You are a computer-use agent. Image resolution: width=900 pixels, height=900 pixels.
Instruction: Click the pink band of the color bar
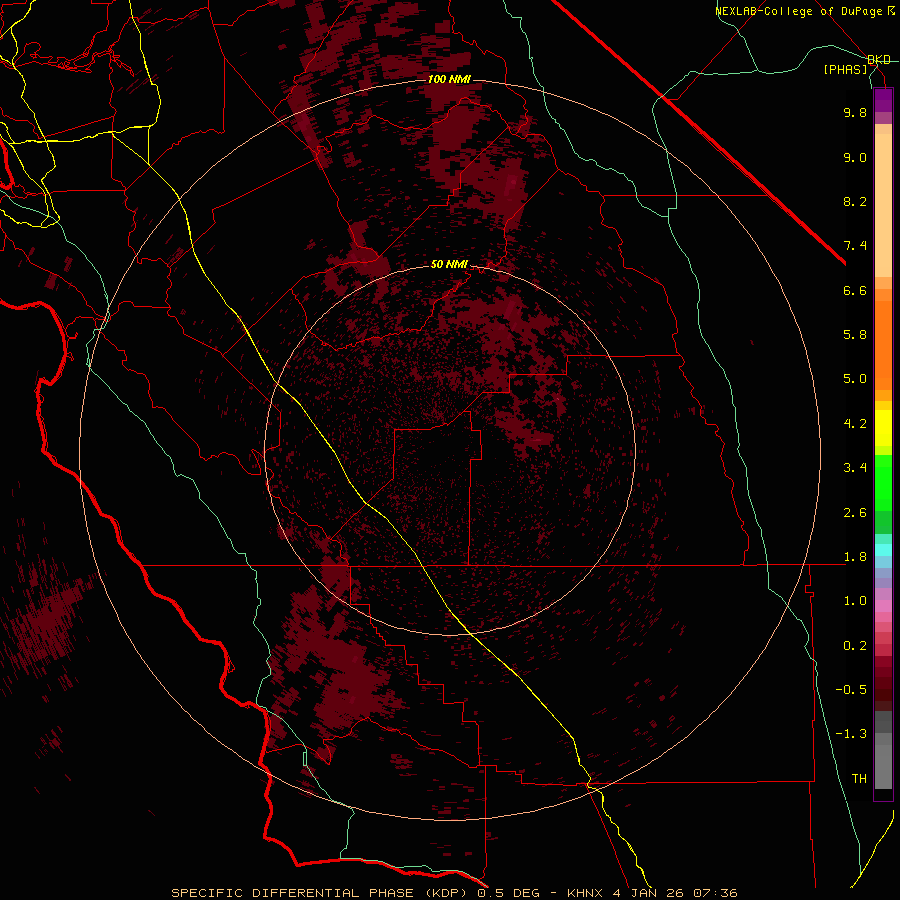click(883, 606)
